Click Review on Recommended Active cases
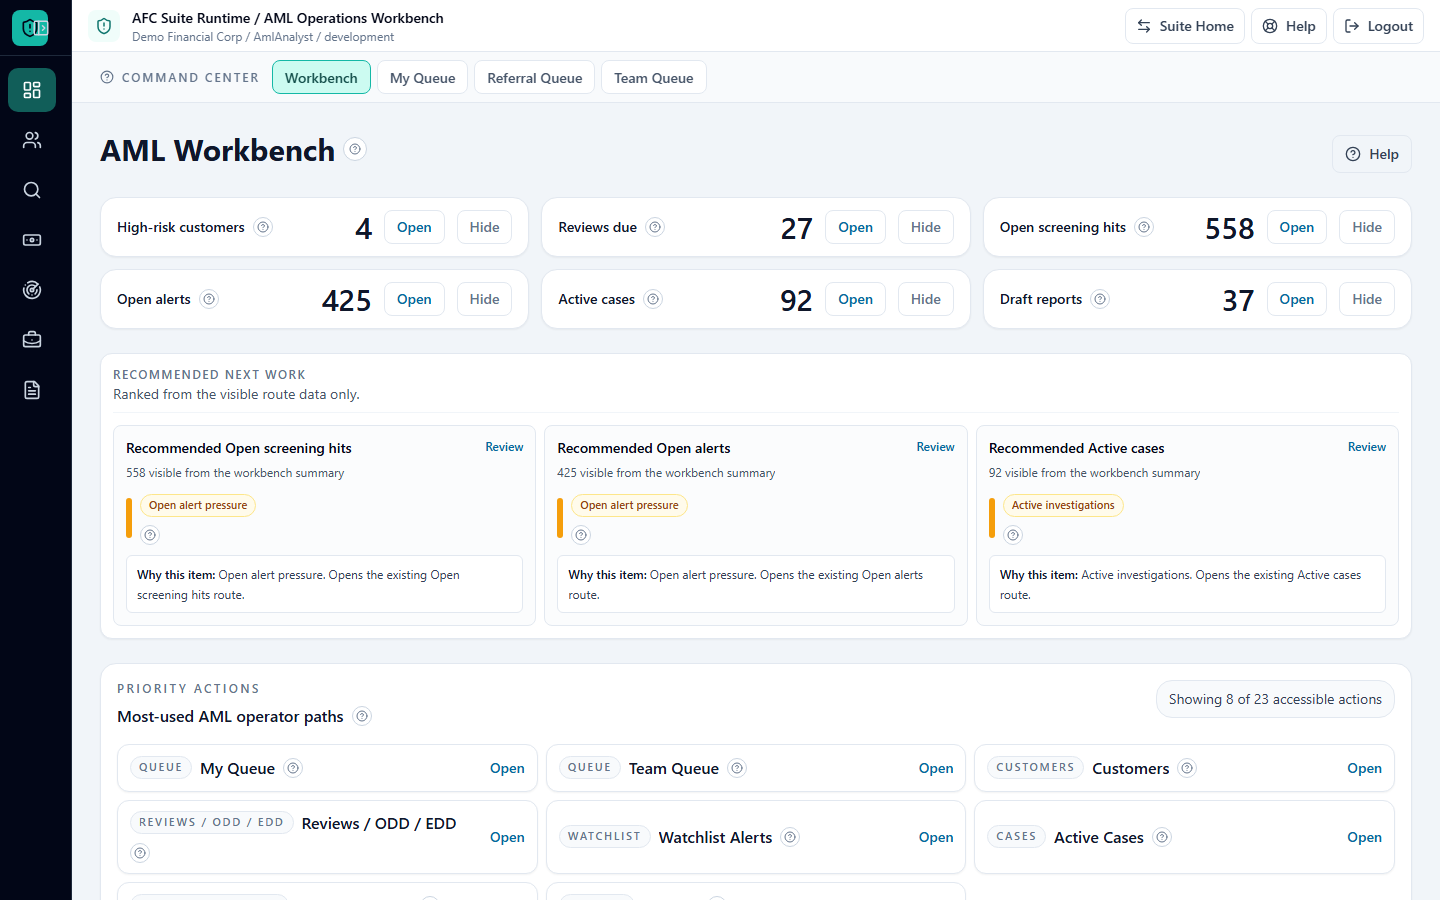Screen dimensions: 1440x900 point(1367,447)
